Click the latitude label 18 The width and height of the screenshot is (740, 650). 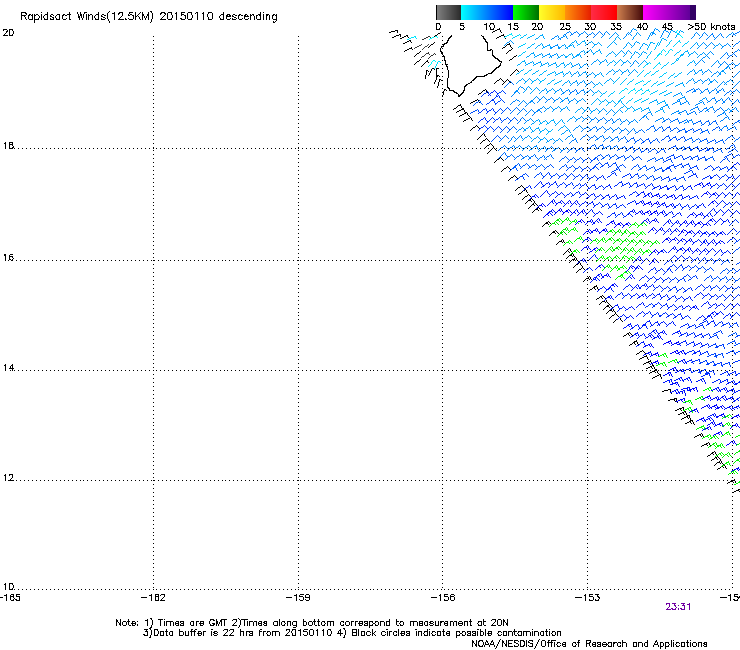pyautogui.click(x=8, y=146)
